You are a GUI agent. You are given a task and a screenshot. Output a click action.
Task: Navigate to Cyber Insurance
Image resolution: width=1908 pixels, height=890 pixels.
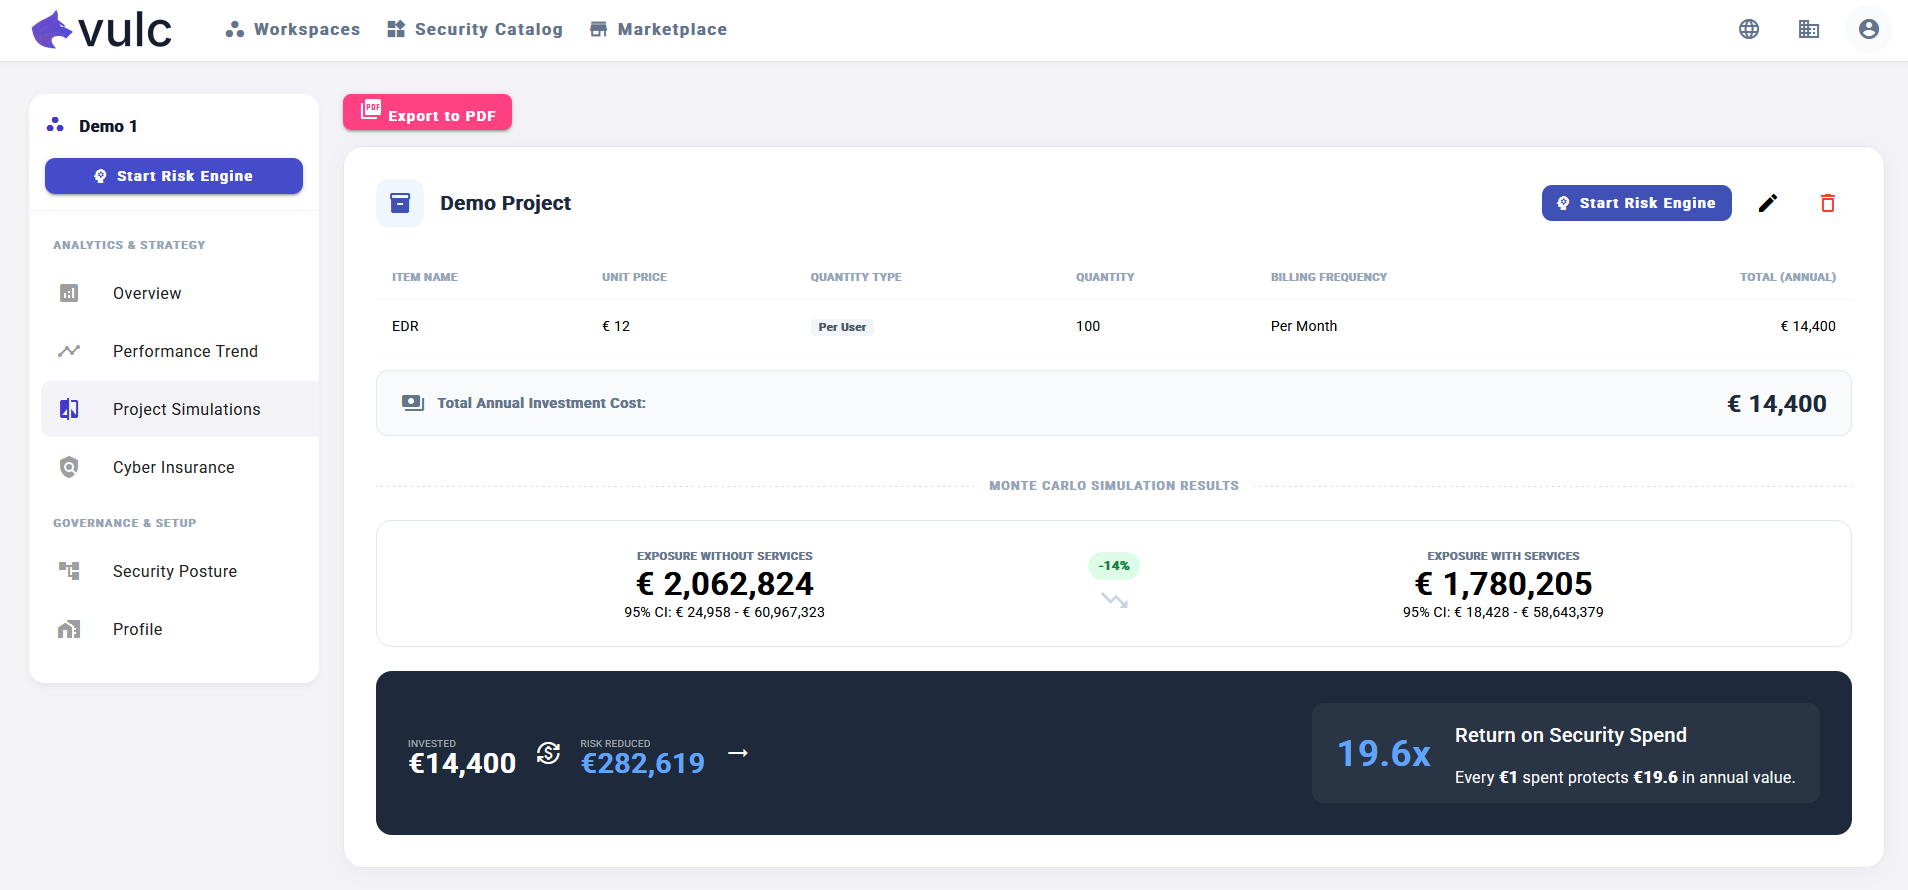173,467
